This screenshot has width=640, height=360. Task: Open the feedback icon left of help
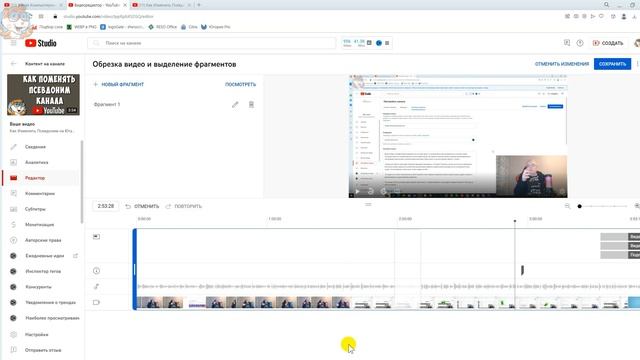click(567, 43)
